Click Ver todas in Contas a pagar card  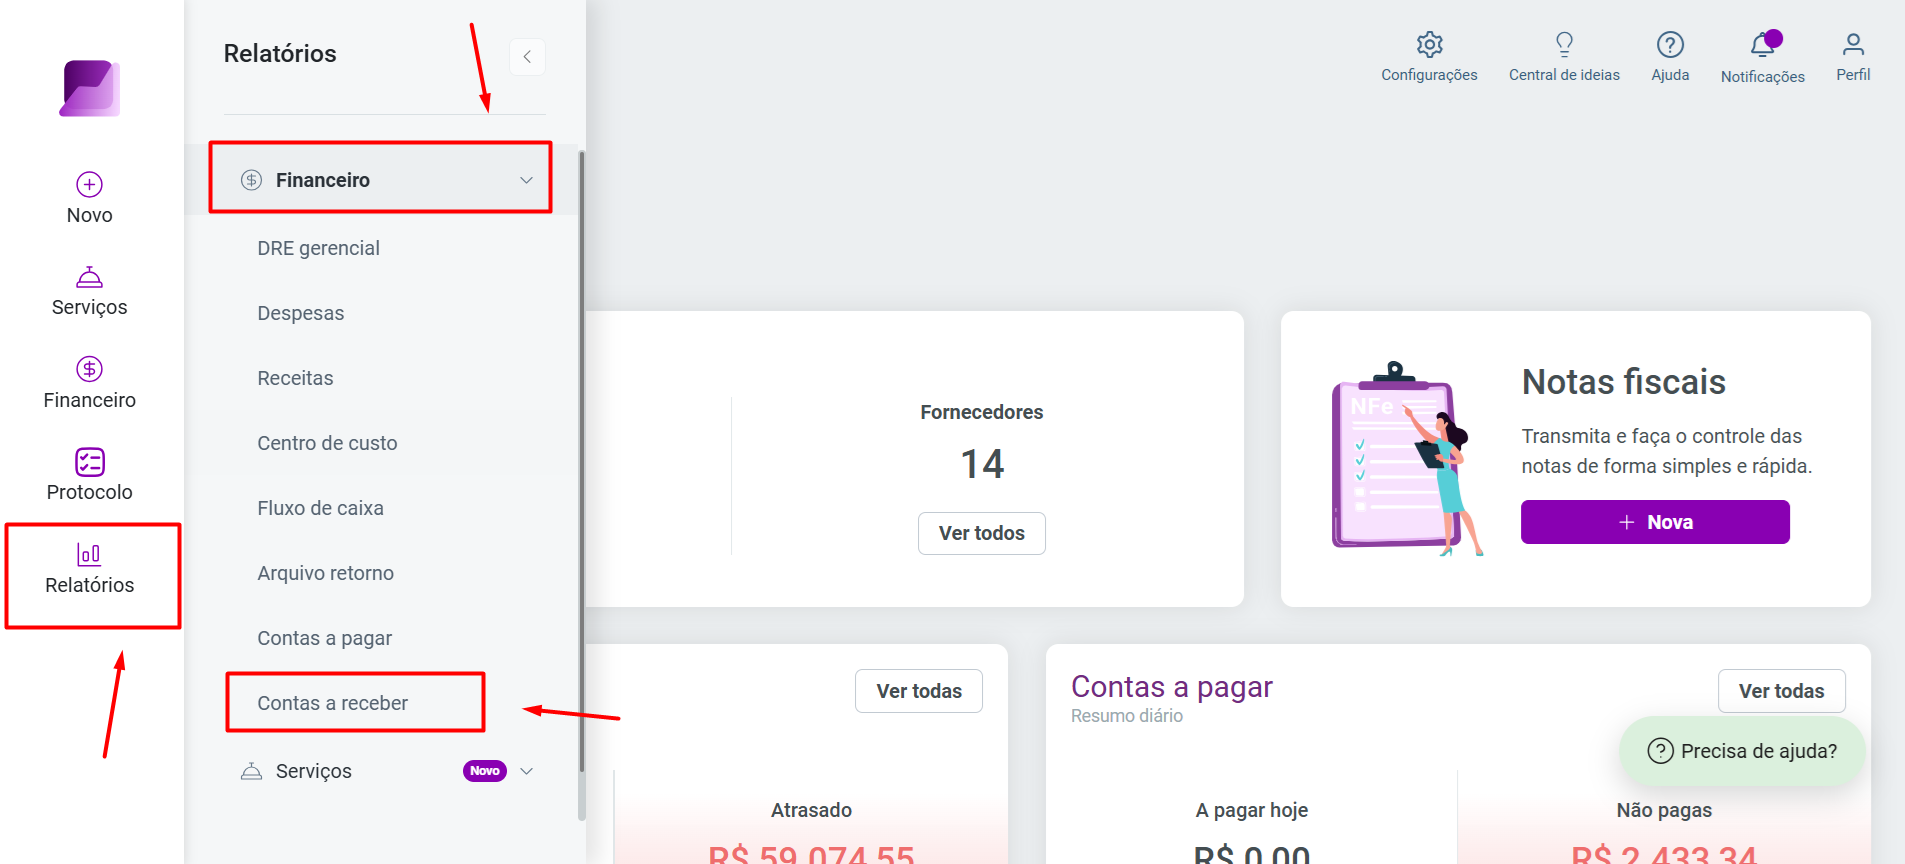(x=1781, y=691)
